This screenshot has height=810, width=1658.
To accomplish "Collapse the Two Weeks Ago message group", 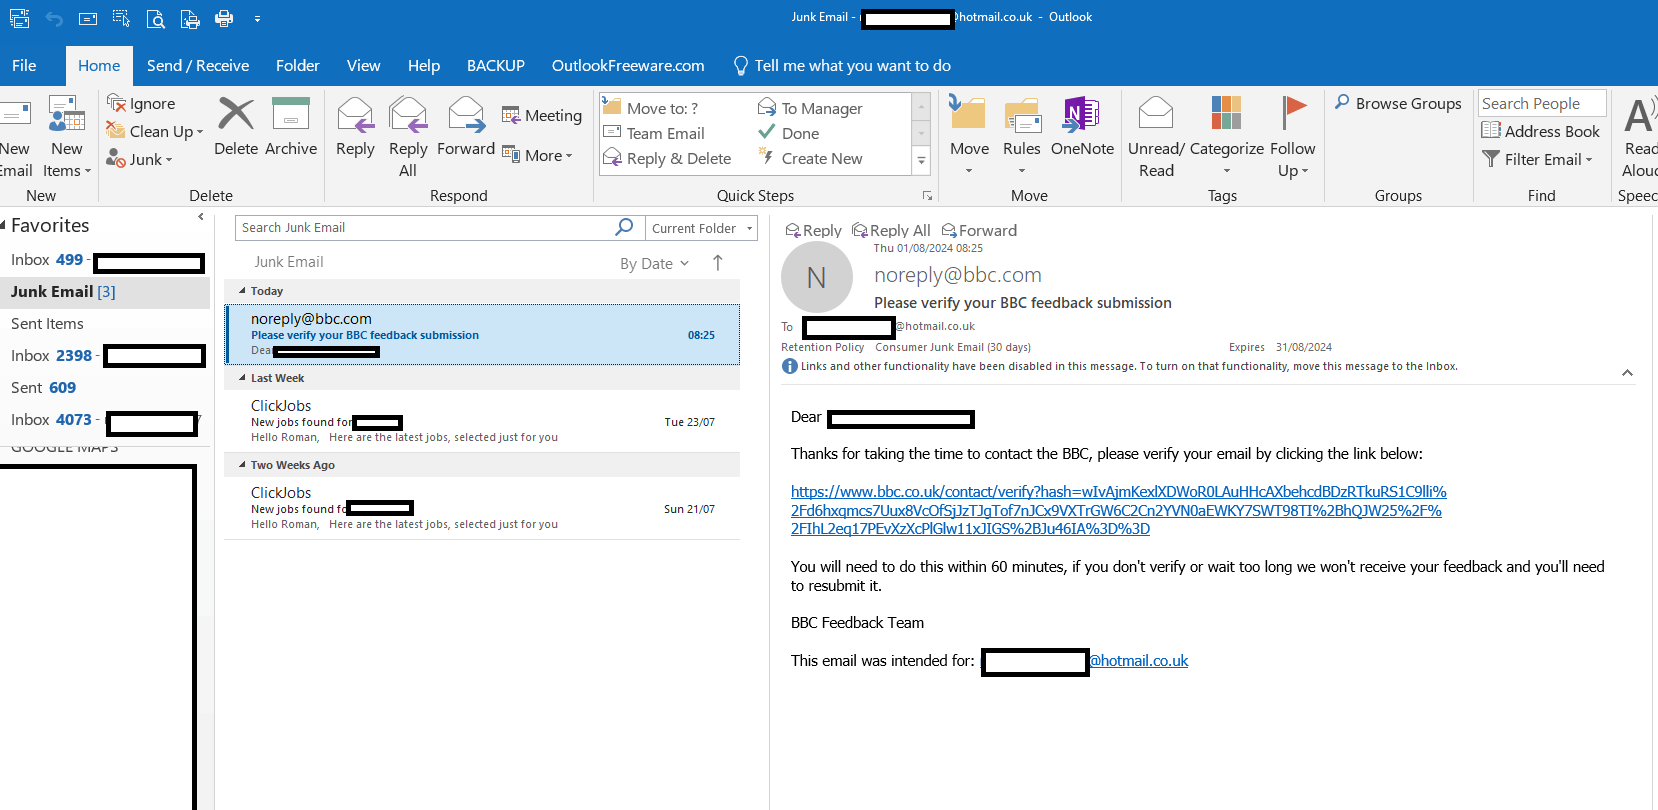I will click(242, 465).
